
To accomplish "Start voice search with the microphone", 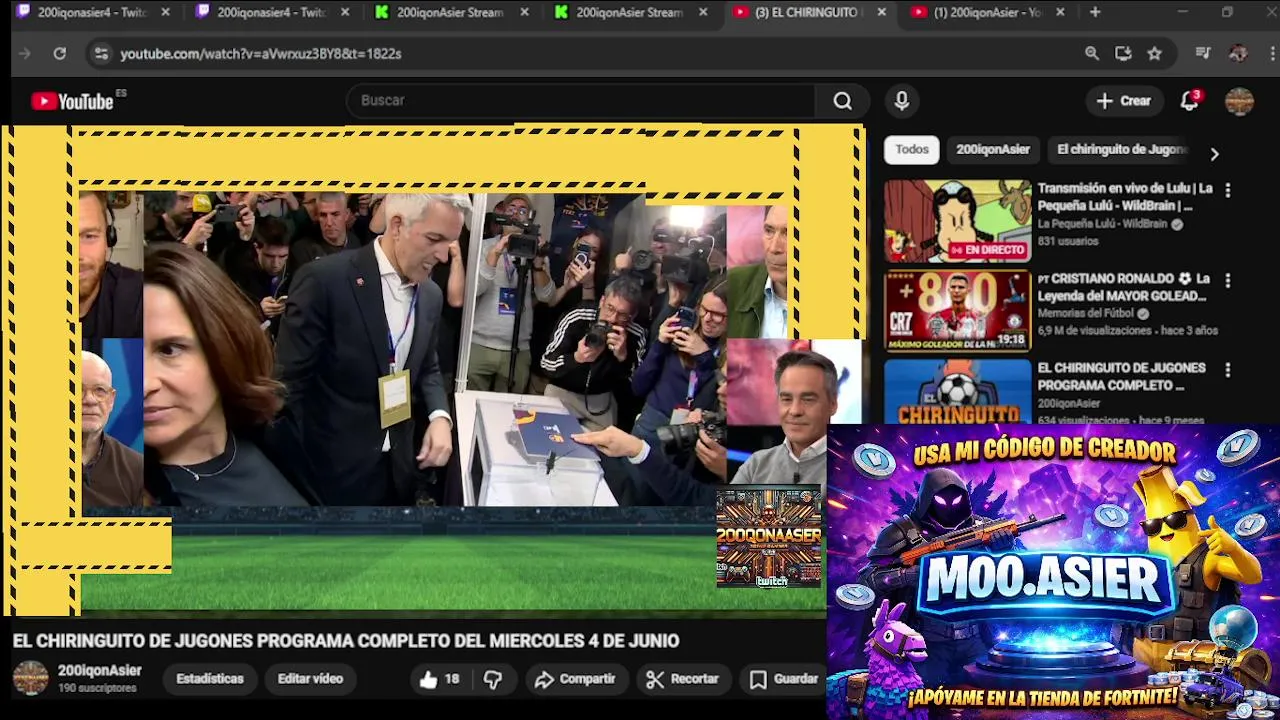I will click(x=902, y=101).
